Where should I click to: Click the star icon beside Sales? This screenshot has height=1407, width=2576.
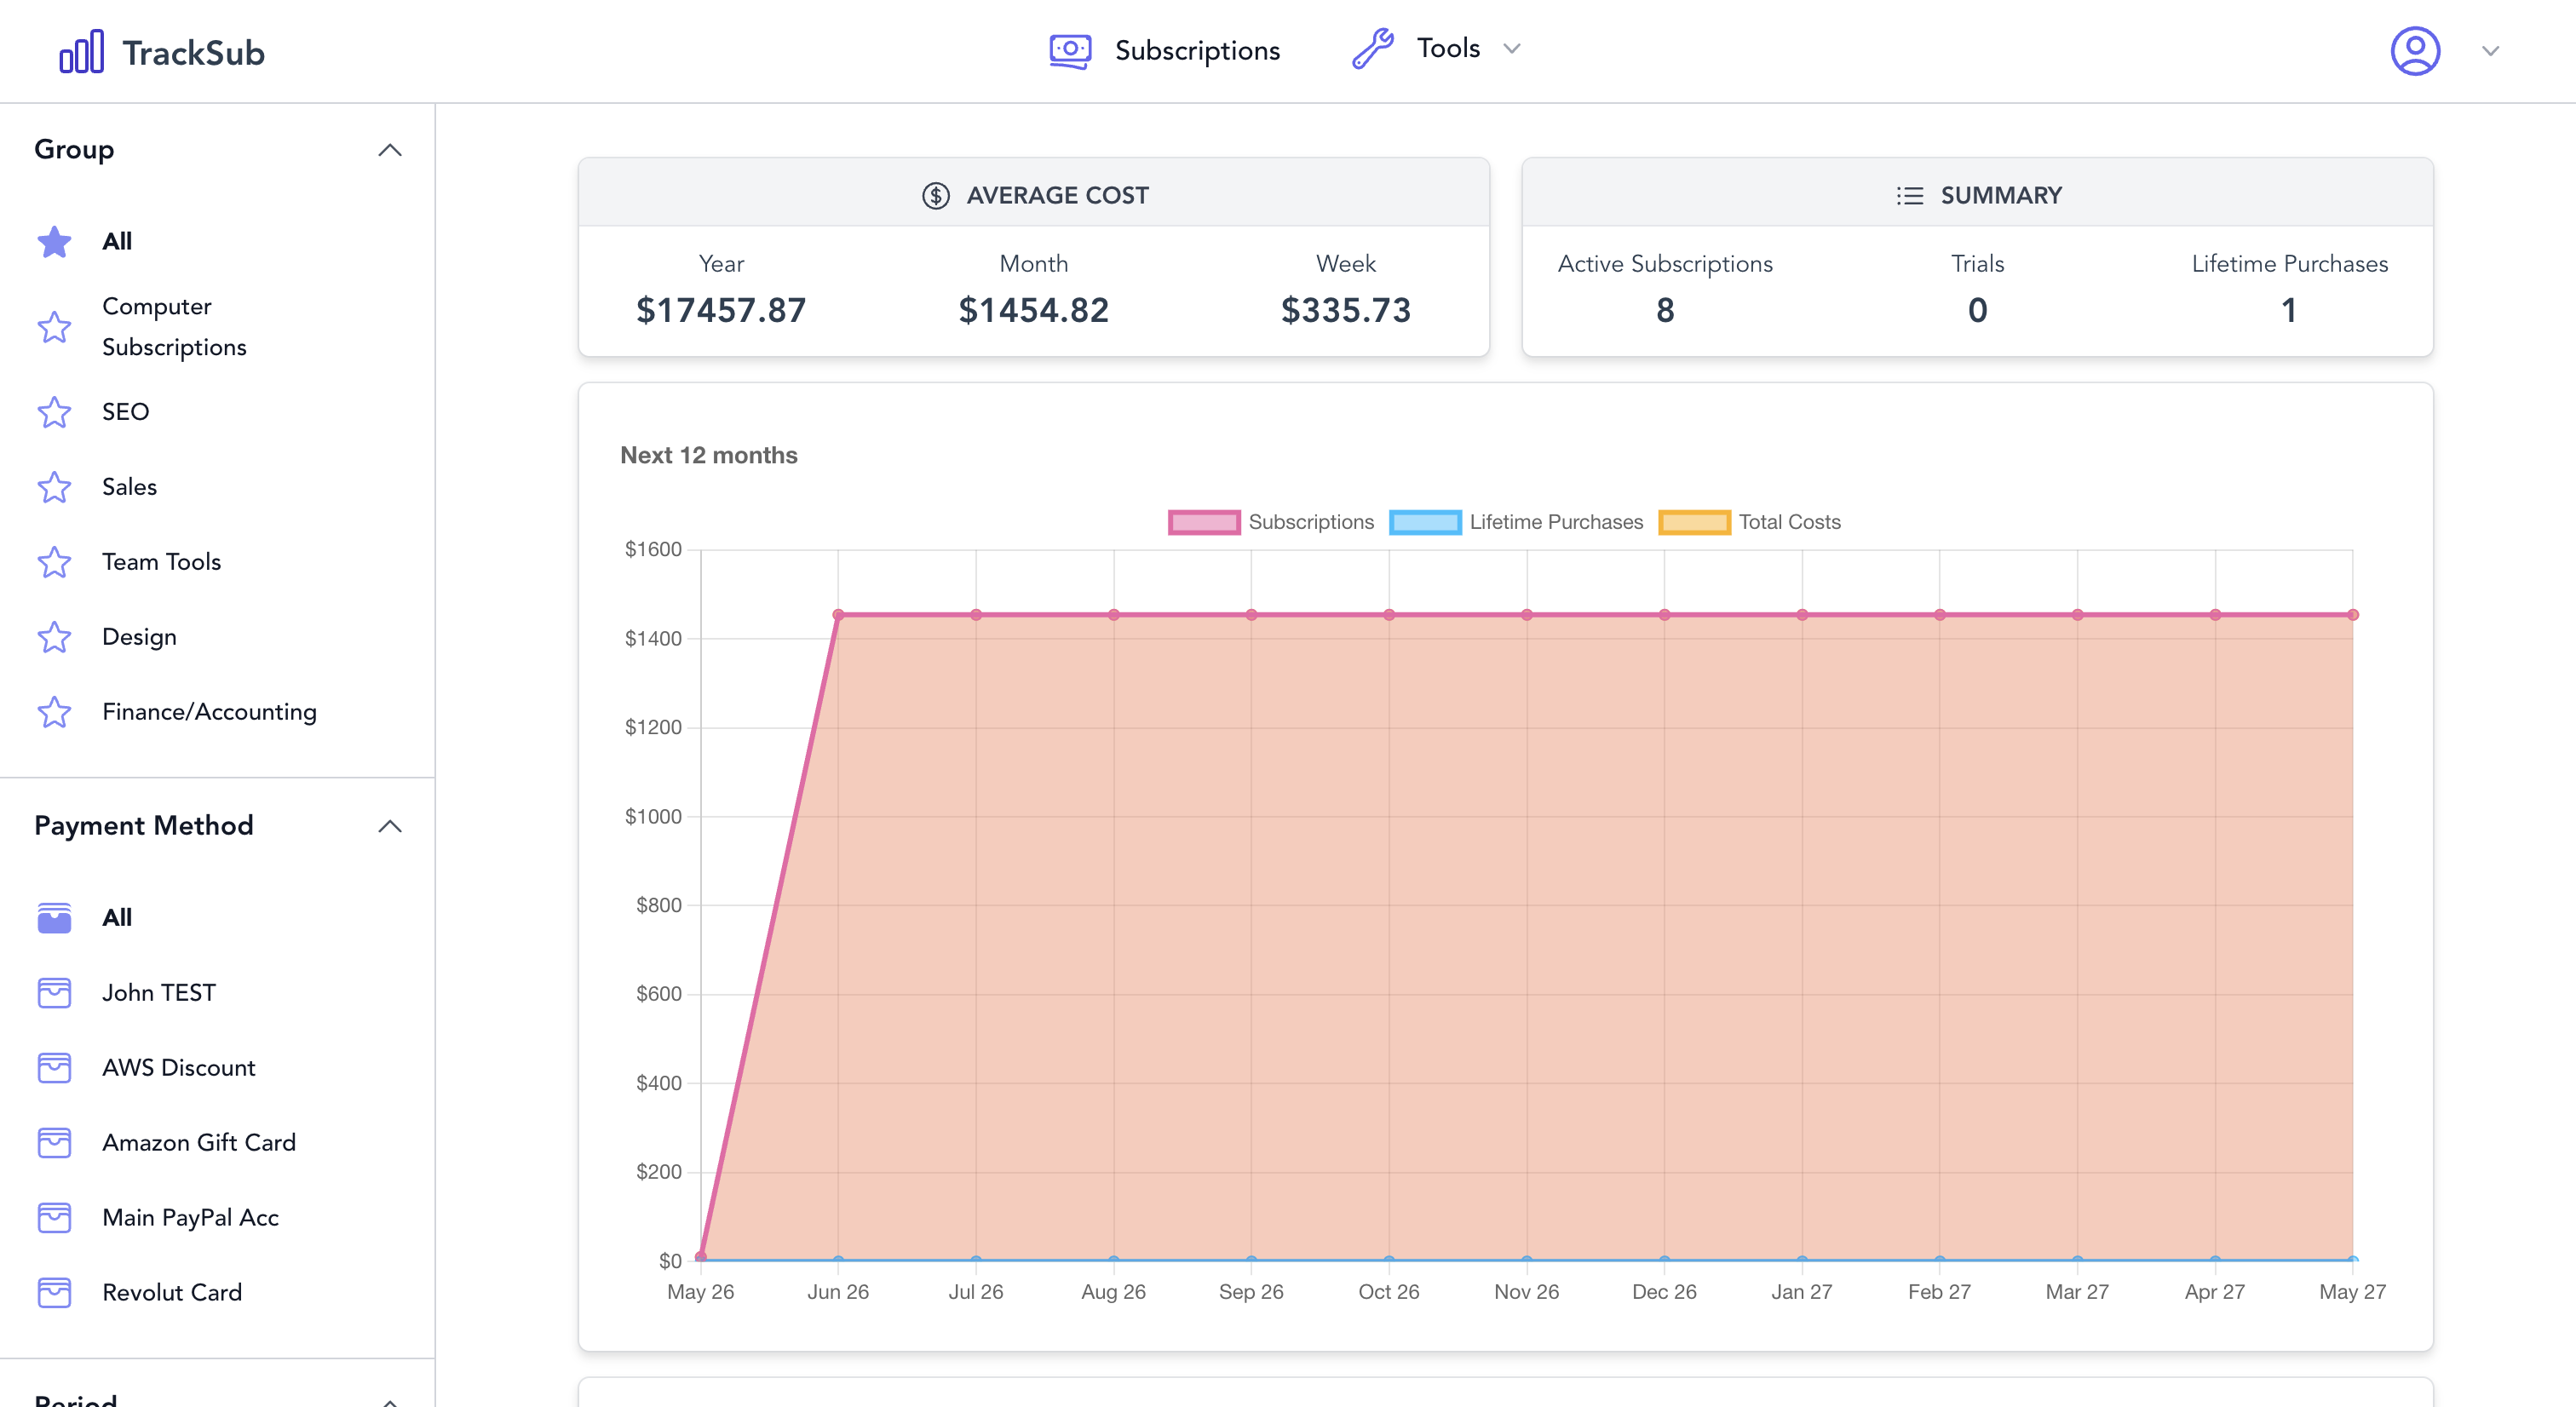(x=54, y=487)
